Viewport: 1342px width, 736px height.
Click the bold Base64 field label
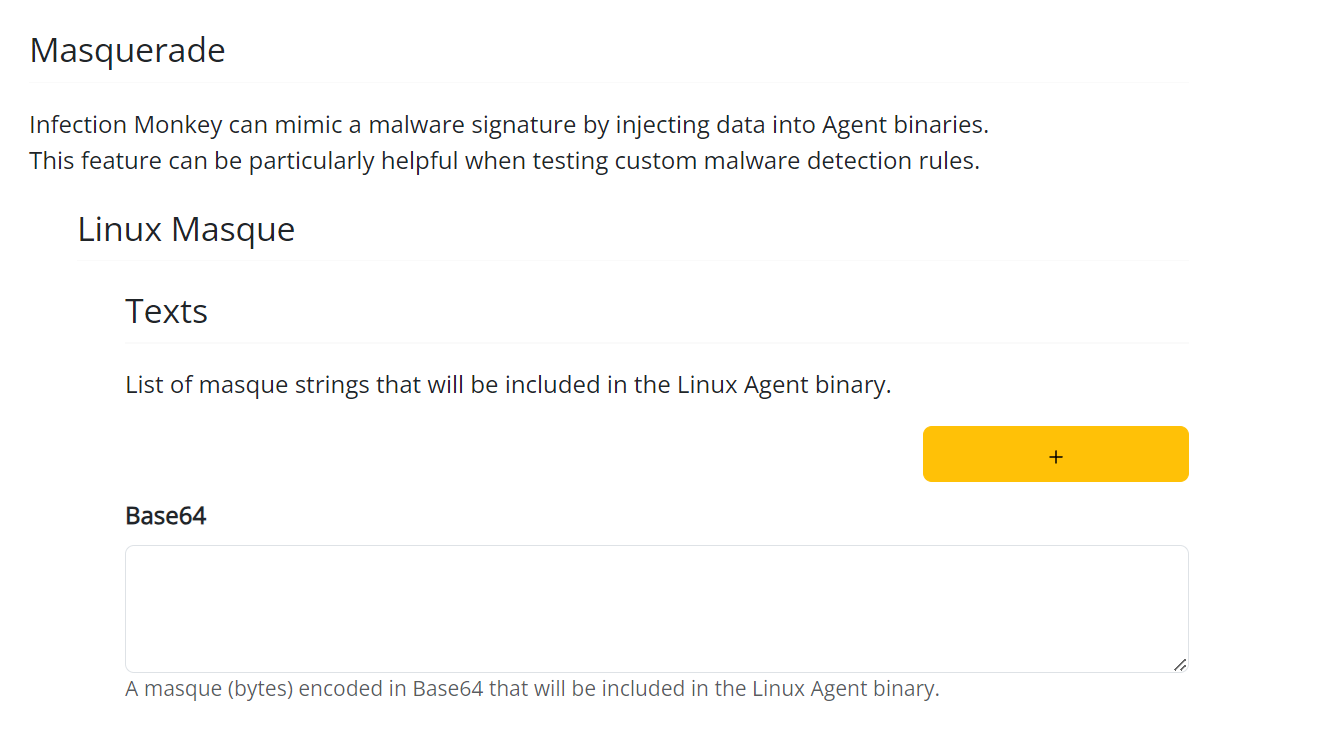(x=165, y=516)
